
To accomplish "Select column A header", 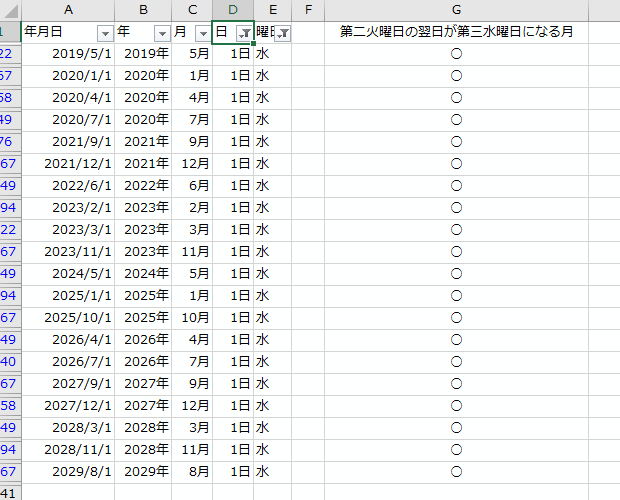I will point(68,10).
